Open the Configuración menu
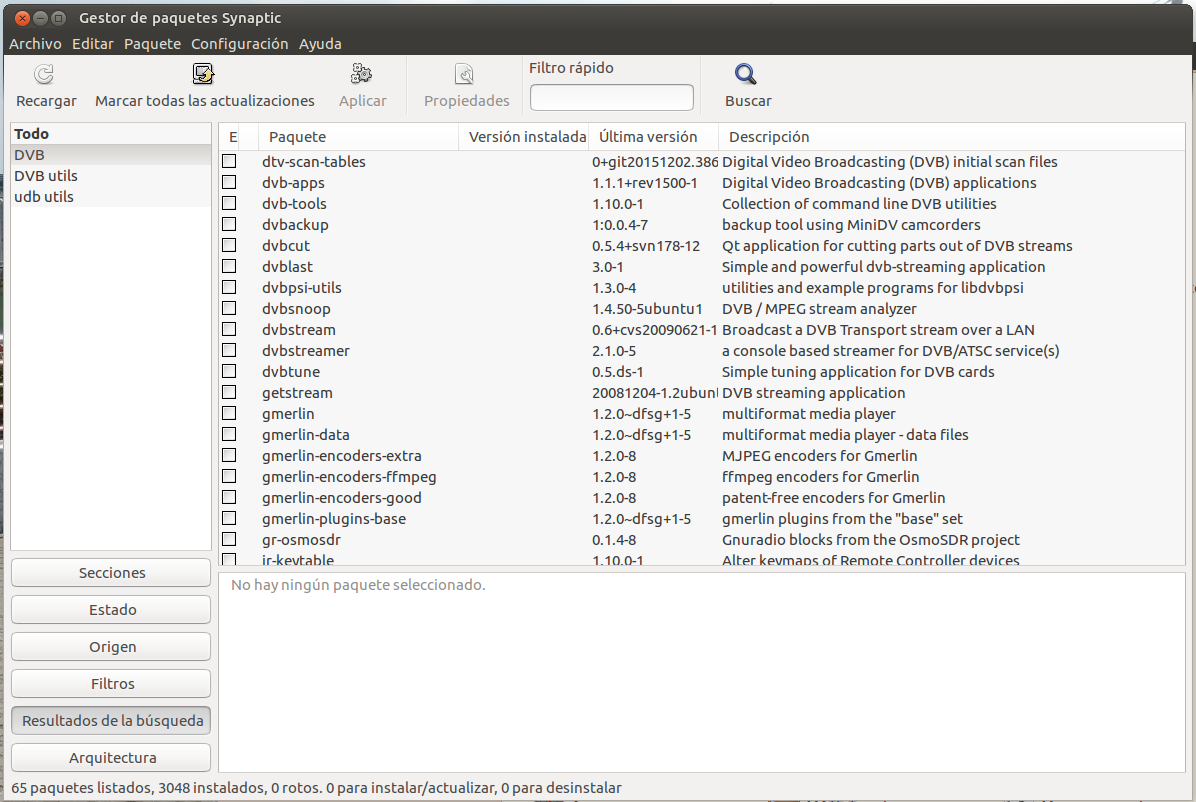The width and height of the screenshot is (1196, 802). pyautogui.click(x=240, y=43)
